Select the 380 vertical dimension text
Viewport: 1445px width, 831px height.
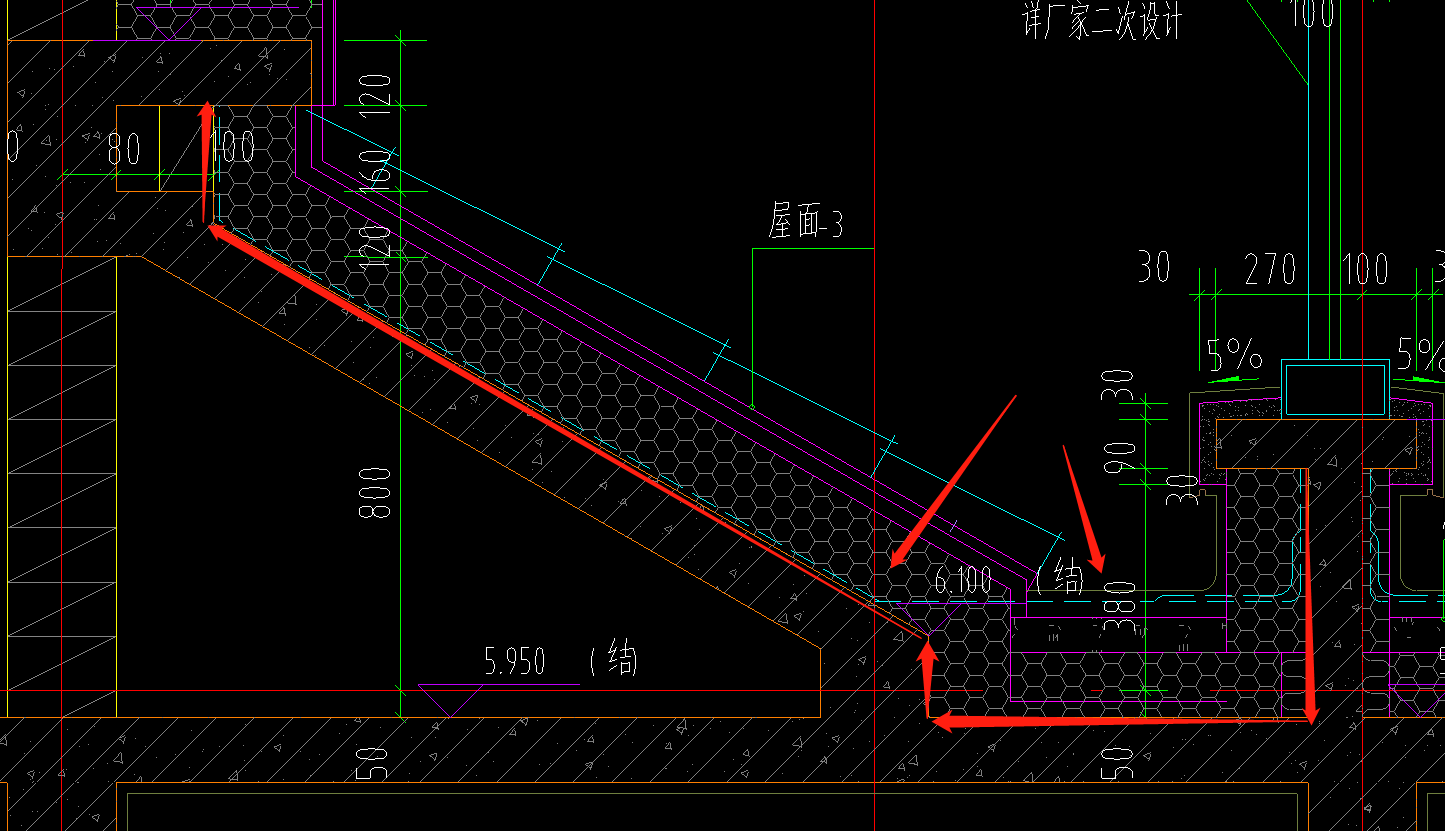1122,608
